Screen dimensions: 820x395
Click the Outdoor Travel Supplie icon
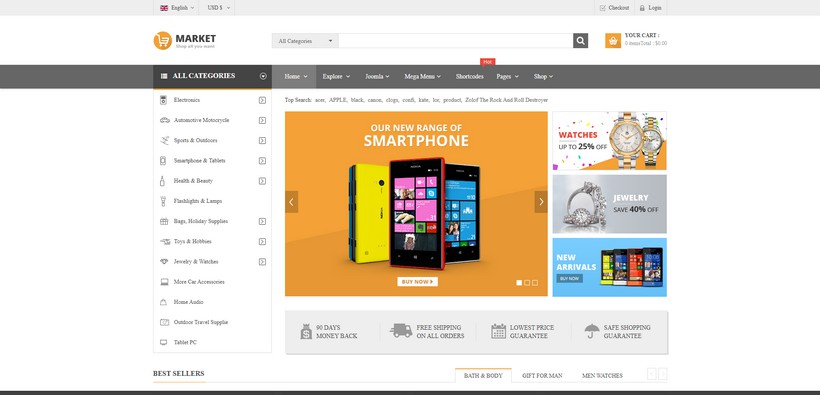tap(164, 322)
